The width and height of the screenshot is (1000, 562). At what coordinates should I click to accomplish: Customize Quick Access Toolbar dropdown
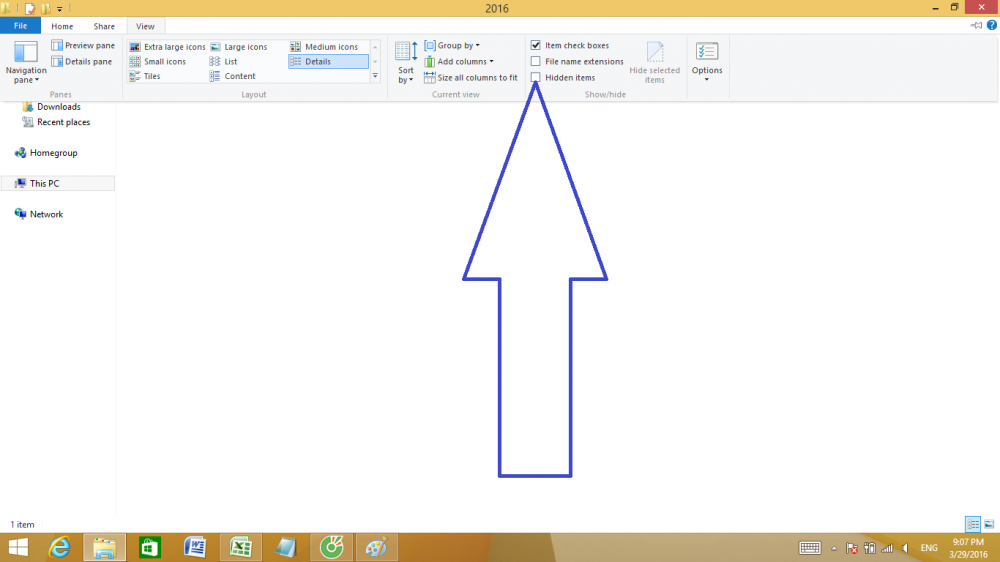[x=59, y=9]
